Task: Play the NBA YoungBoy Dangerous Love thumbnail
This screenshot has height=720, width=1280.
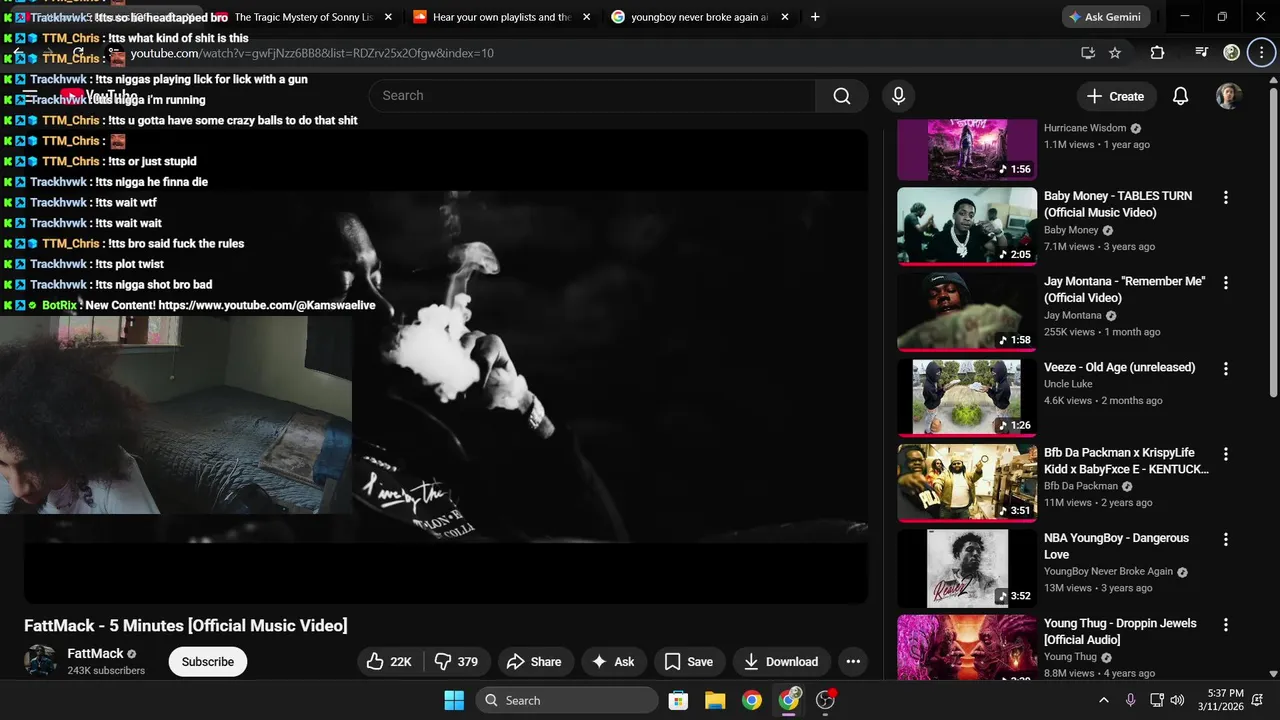Action: point(967,568)
